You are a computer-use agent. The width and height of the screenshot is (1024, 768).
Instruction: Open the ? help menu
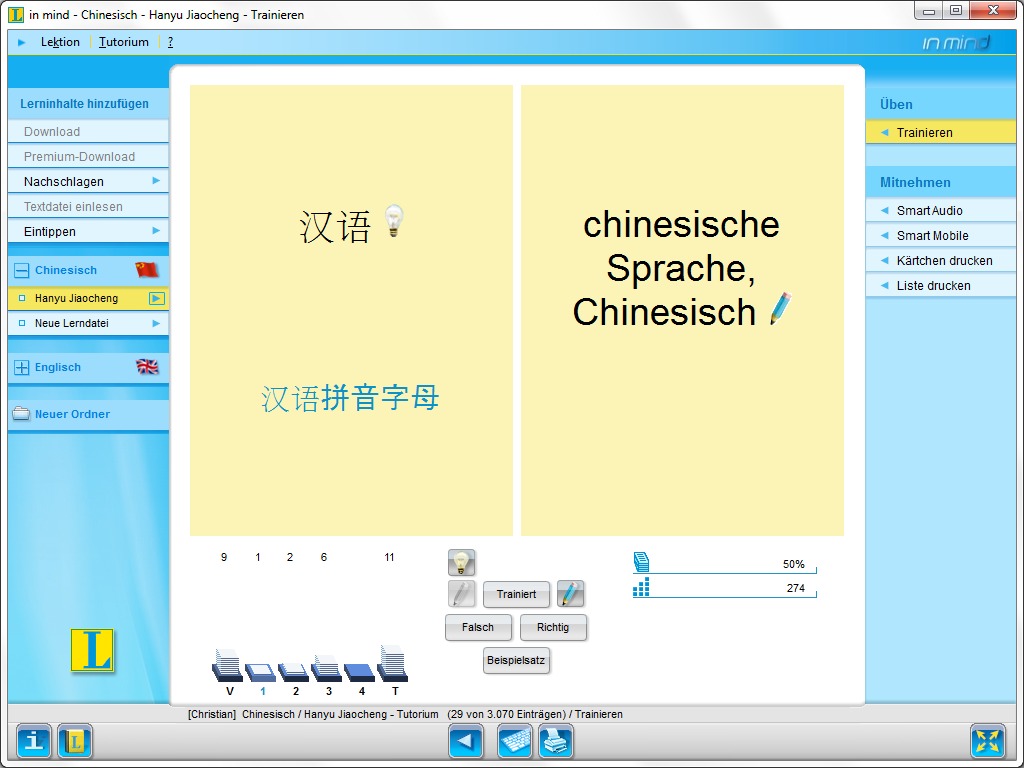click(x=170, y=42)
